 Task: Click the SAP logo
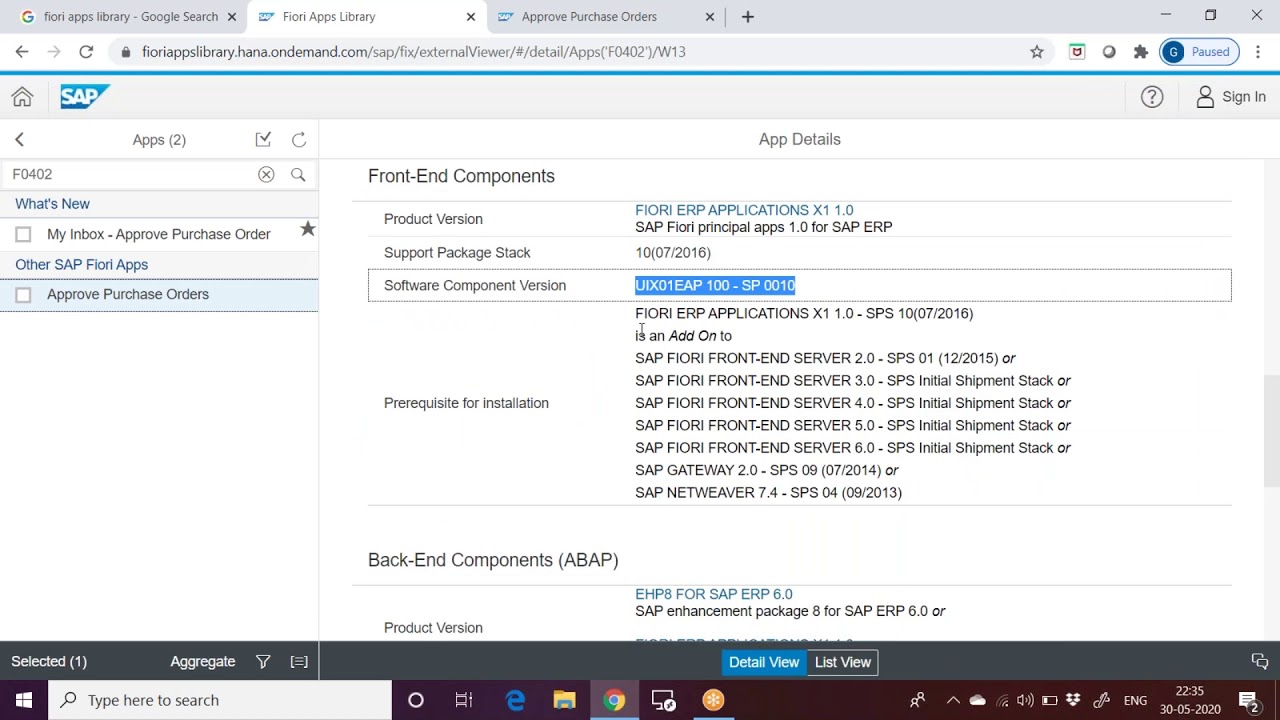coord(84,96)
